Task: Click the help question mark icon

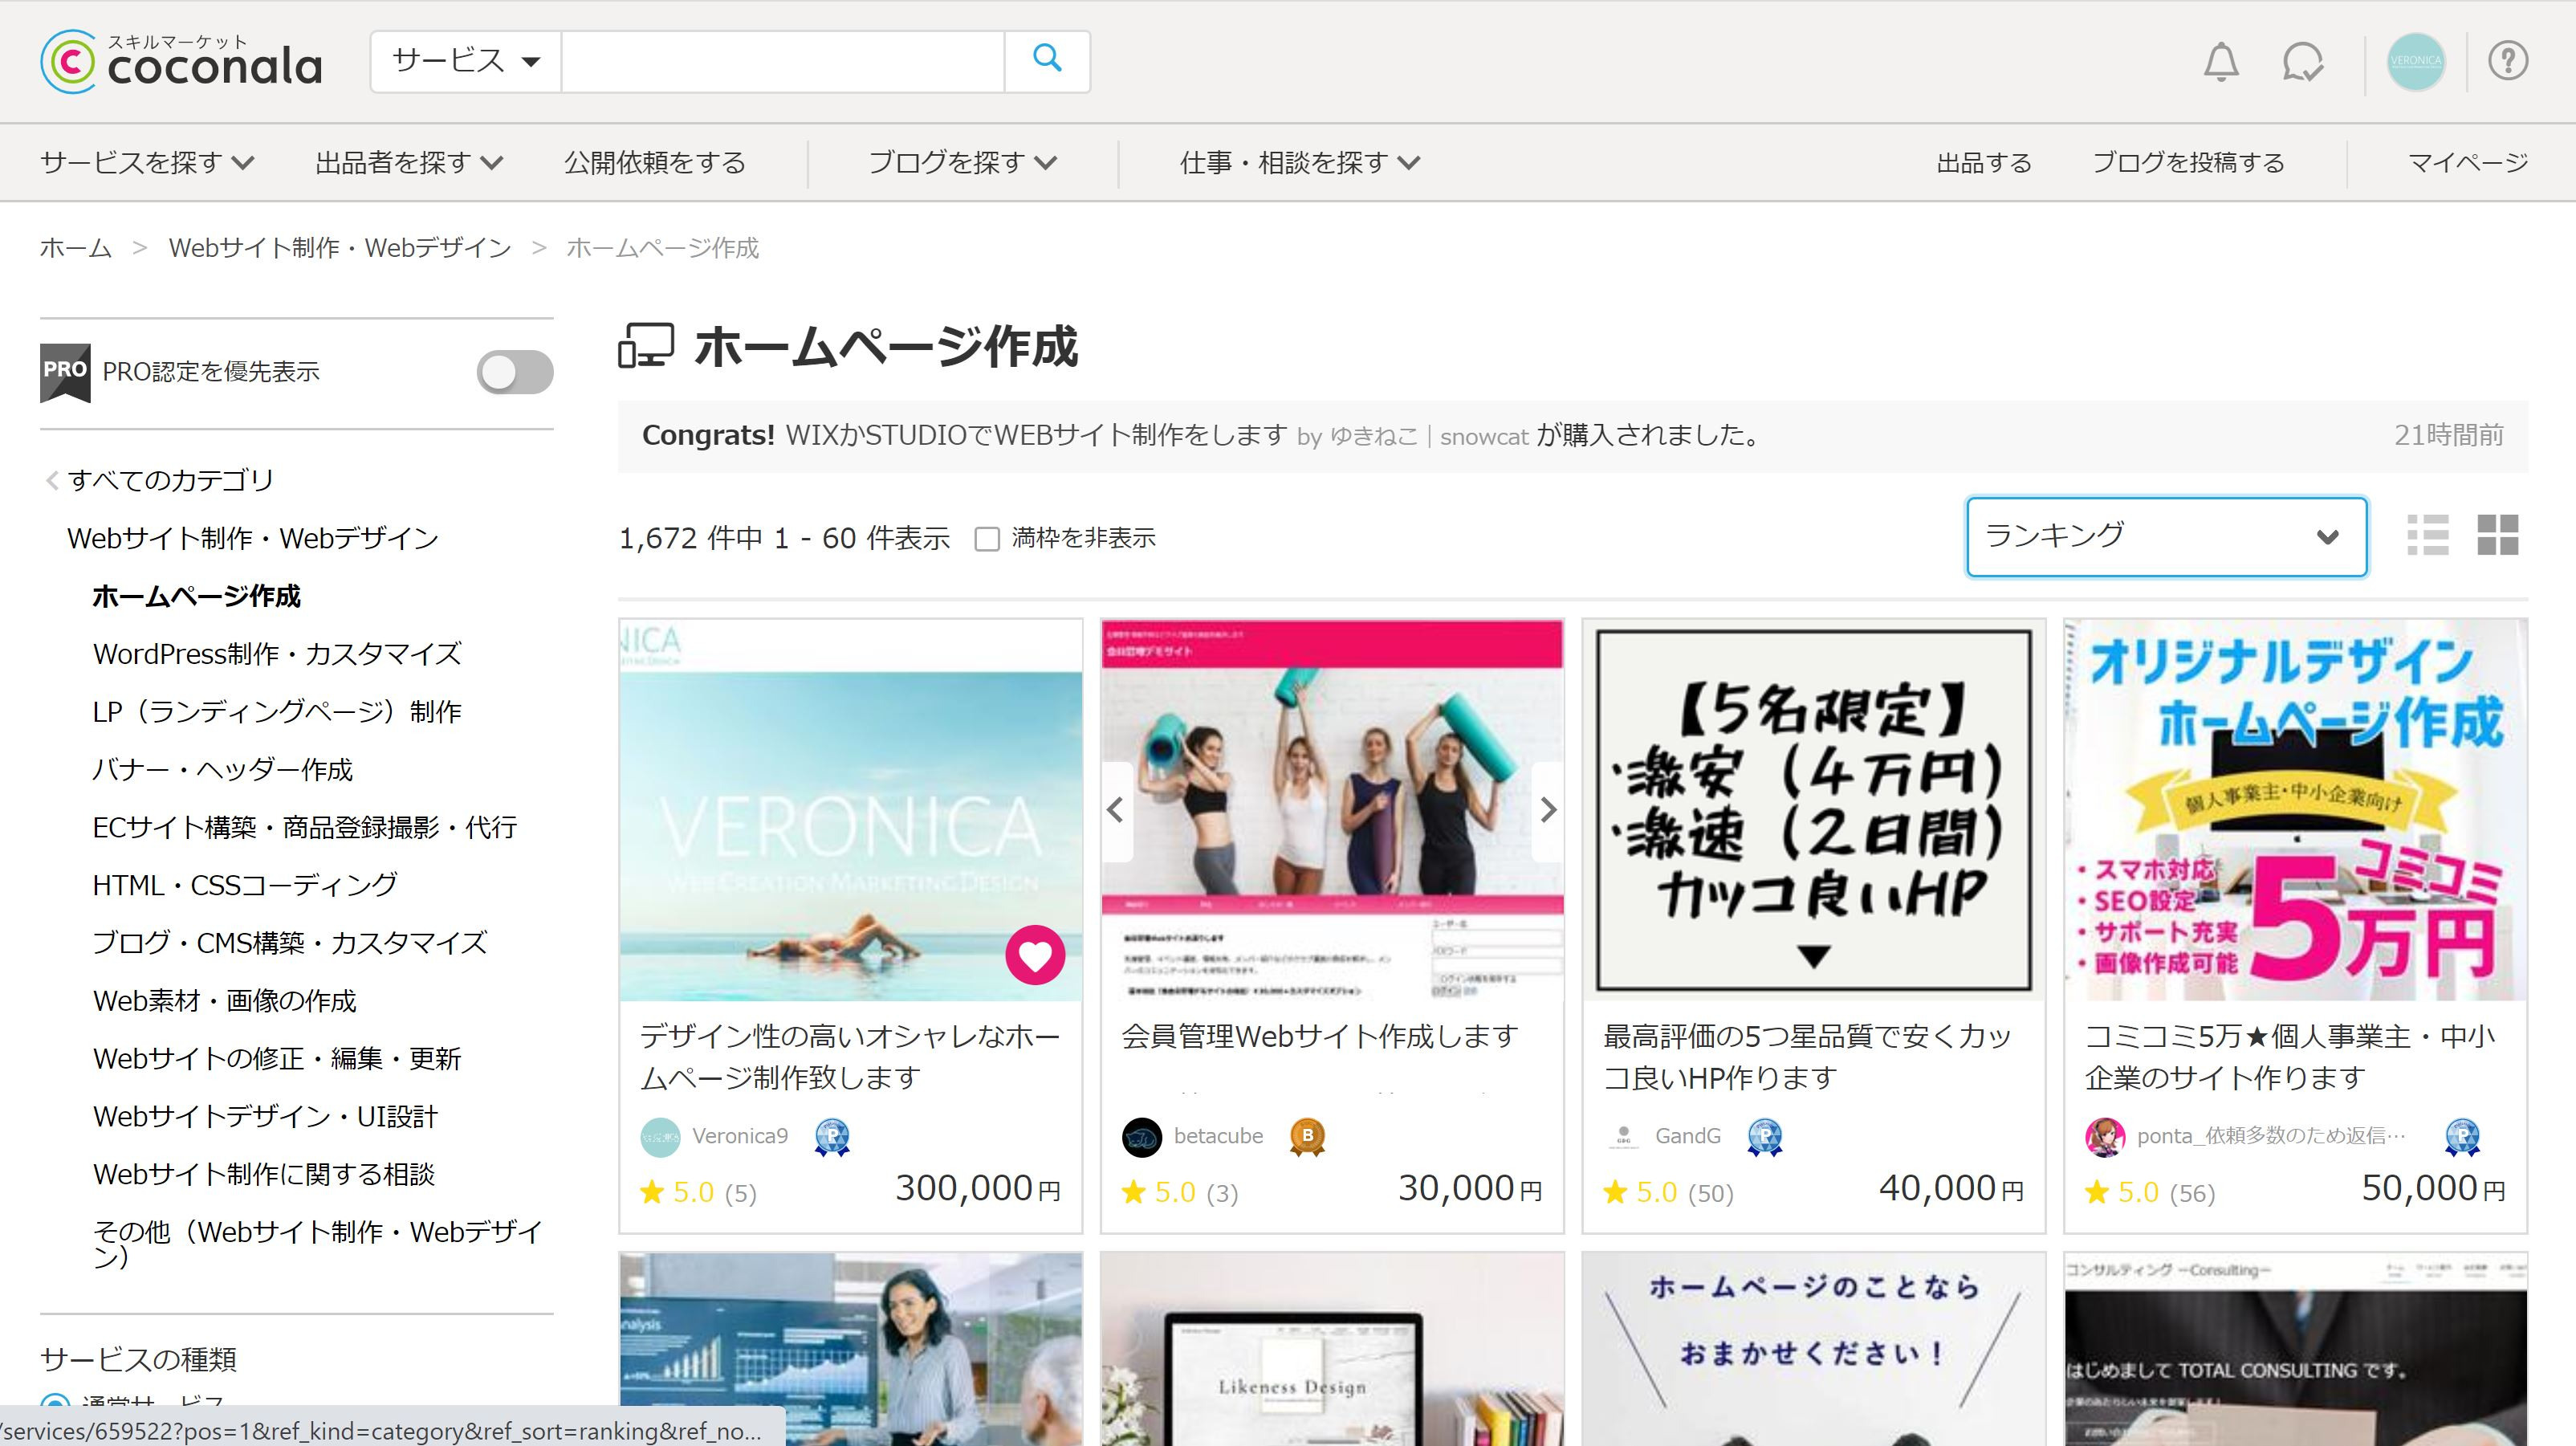Action: pos(2508,62)
